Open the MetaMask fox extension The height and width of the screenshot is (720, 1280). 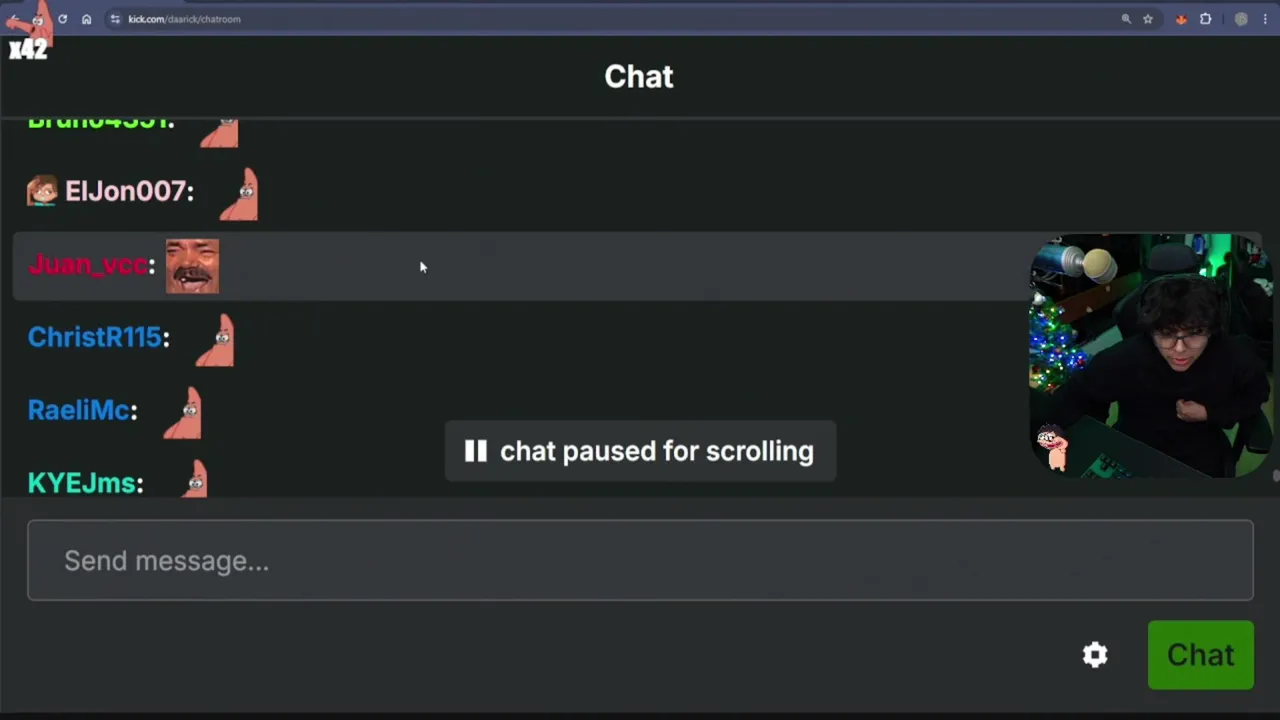pyautogui.click(x=1181, y=19)
